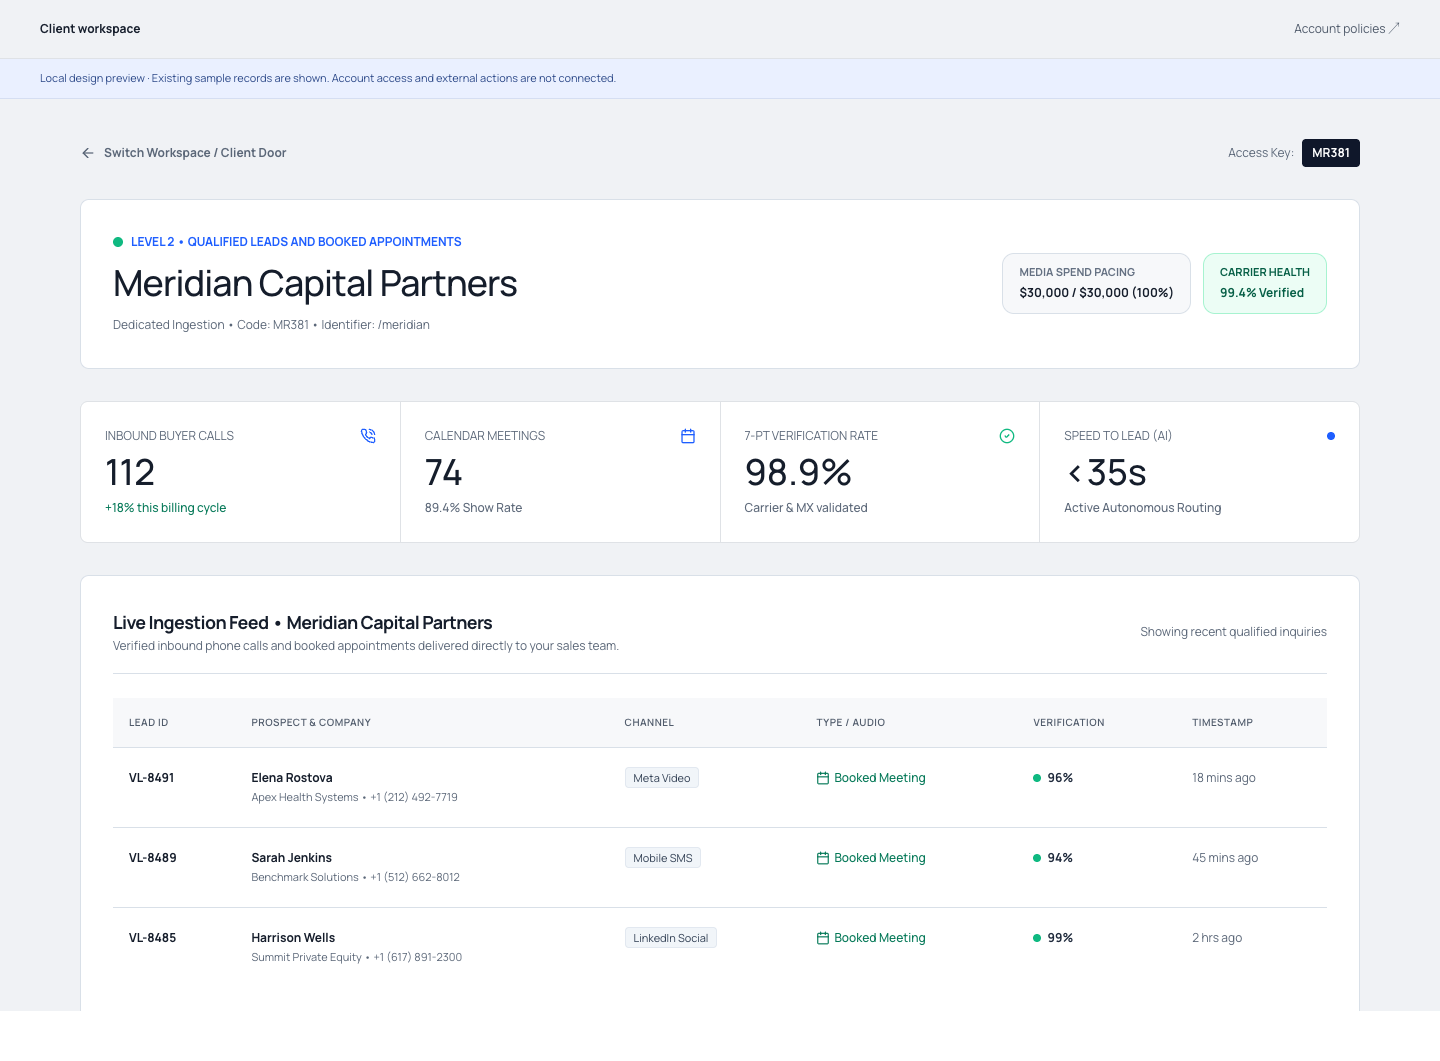Click the 112 inbound buyer calls value
1440x1061 pixels.
pos(130,472)
